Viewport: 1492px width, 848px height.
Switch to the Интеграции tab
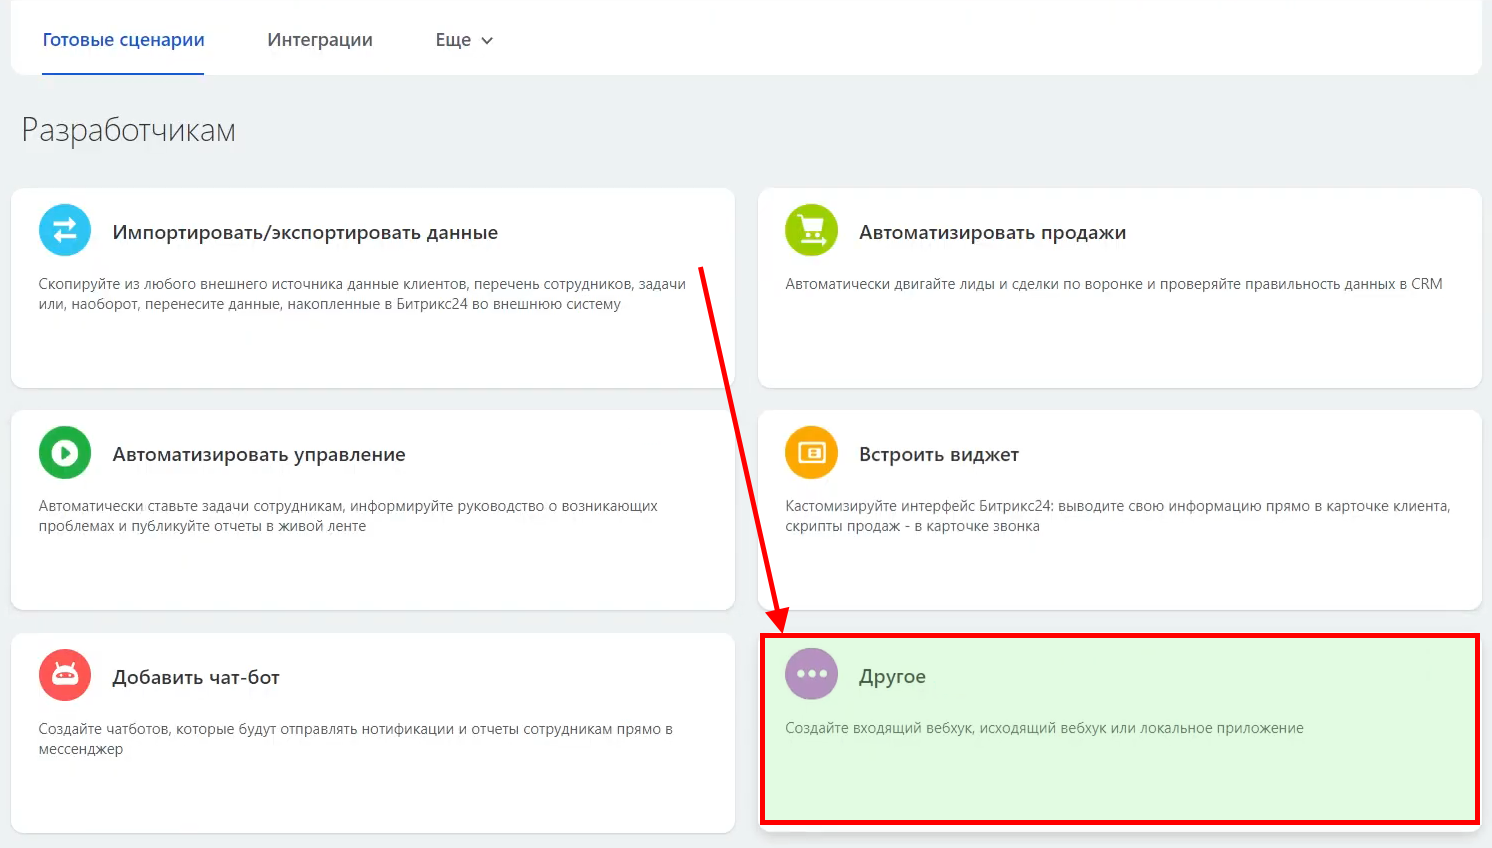pos(320,40)
